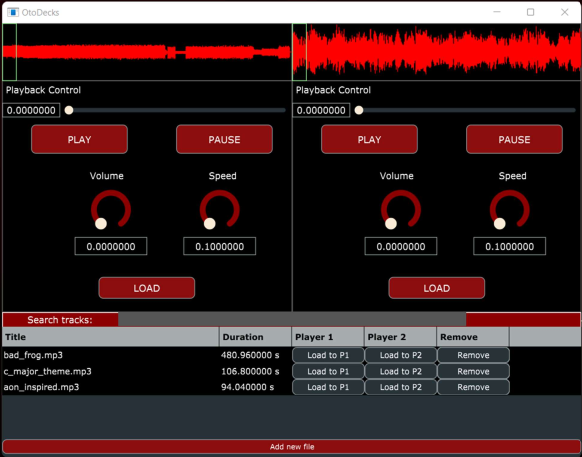Minimize the OtoDecks window
This screenshot has height=457, width=582.
pos(497,12)
